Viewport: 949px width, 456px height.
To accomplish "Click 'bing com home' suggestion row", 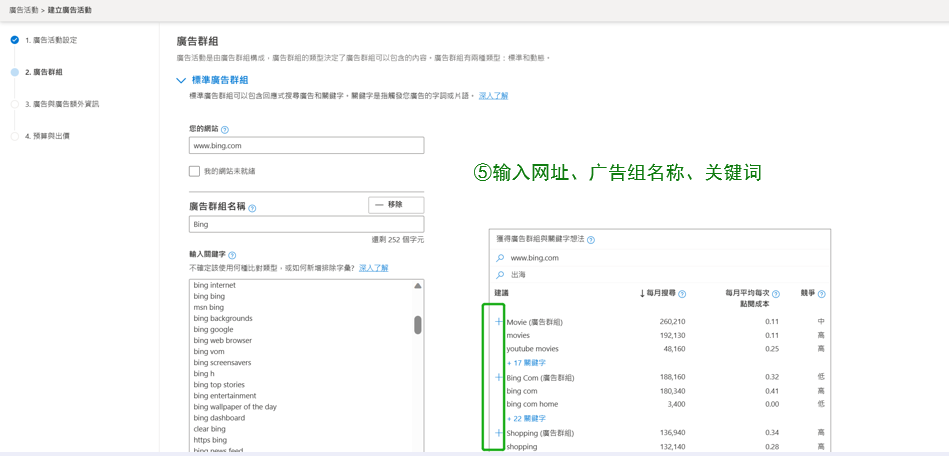I will point(532,404).
